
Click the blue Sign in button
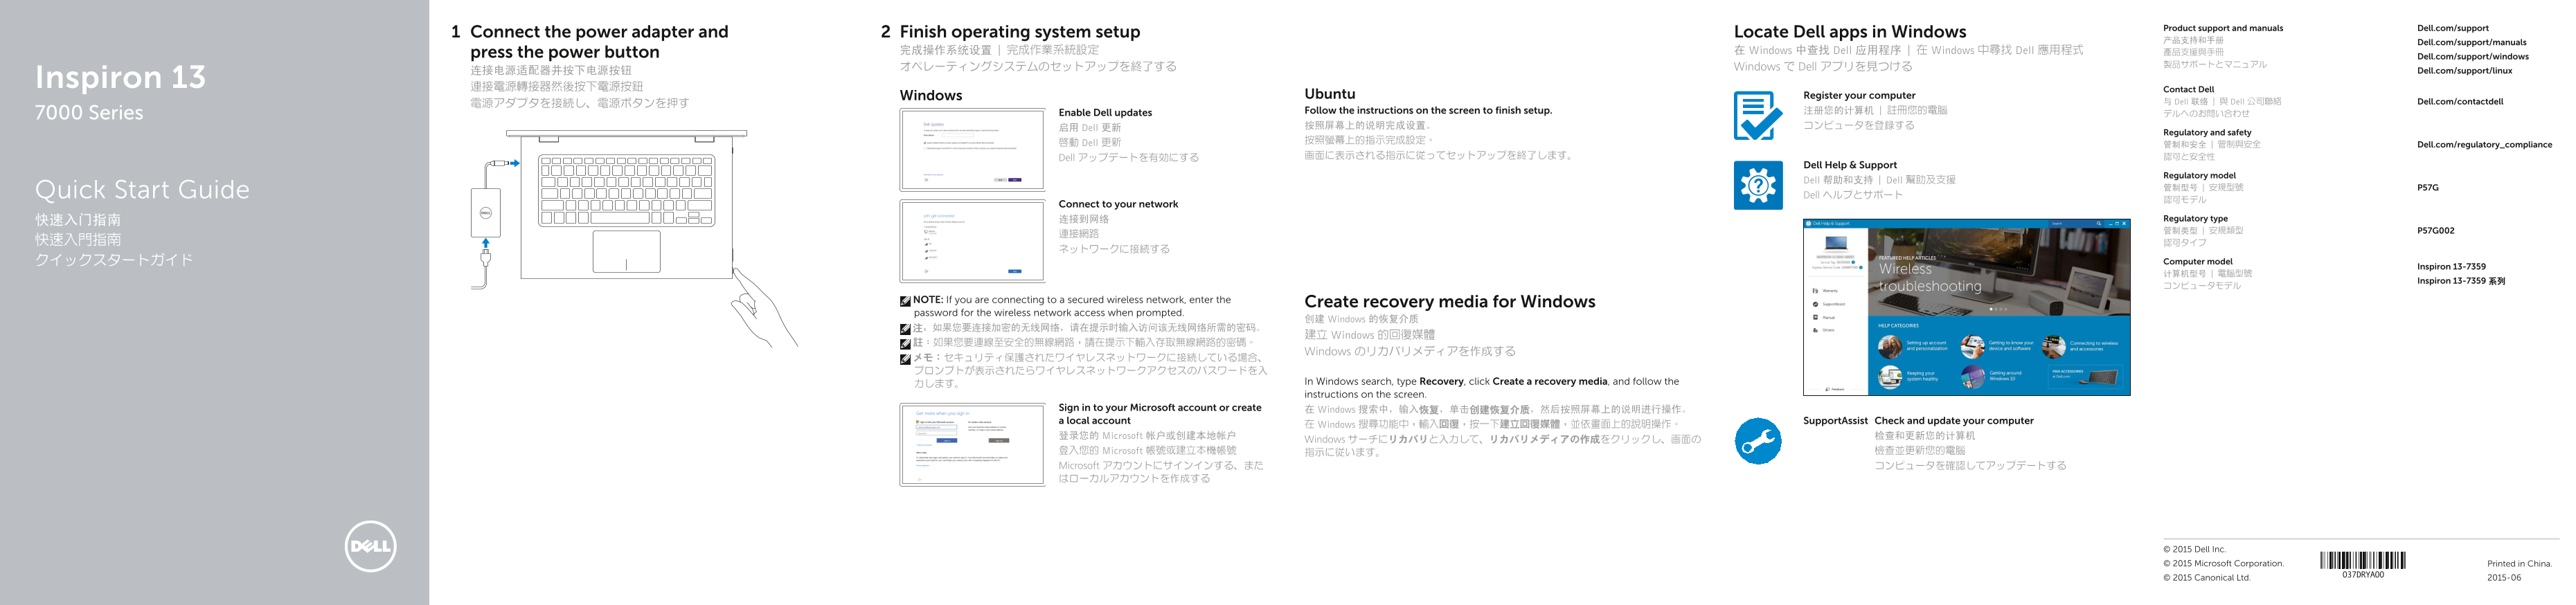pos(947,441)
